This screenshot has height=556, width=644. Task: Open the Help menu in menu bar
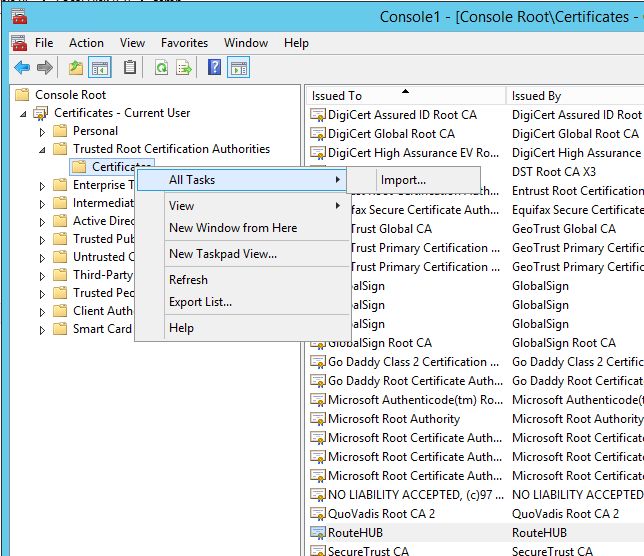click(x=296, y=43)
